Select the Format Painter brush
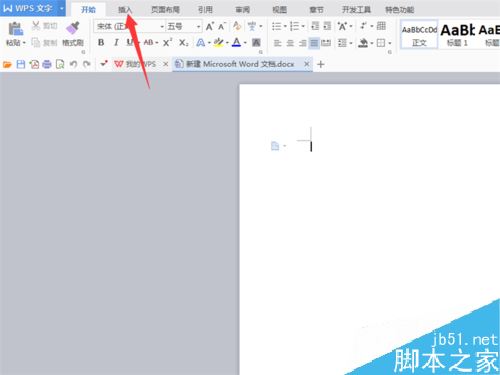Viewport: 500px width, 375px height. 72,29
